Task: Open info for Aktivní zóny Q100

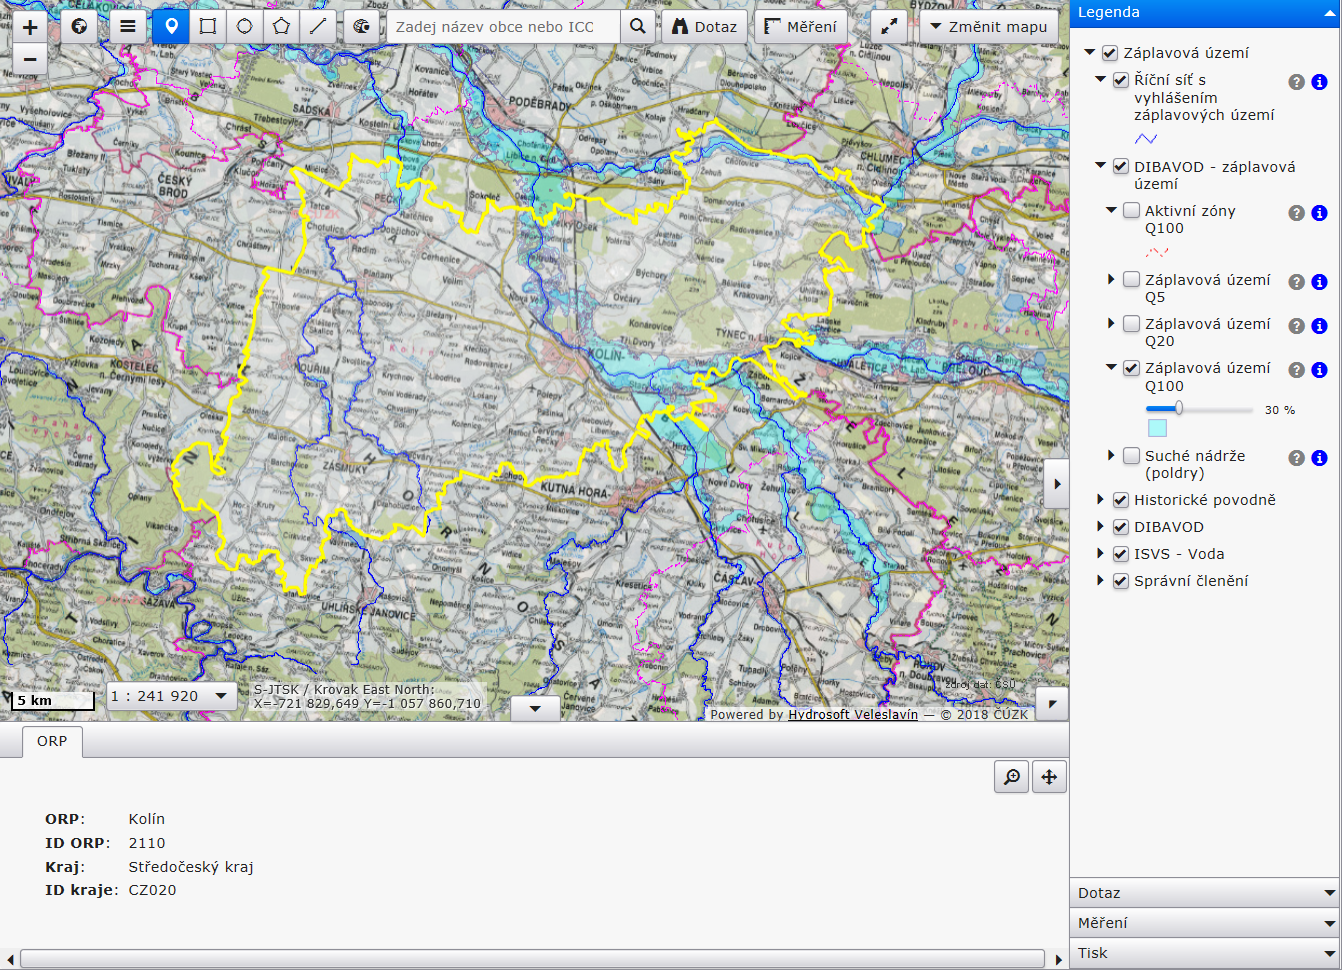Action: click(x=1320, y=213)
